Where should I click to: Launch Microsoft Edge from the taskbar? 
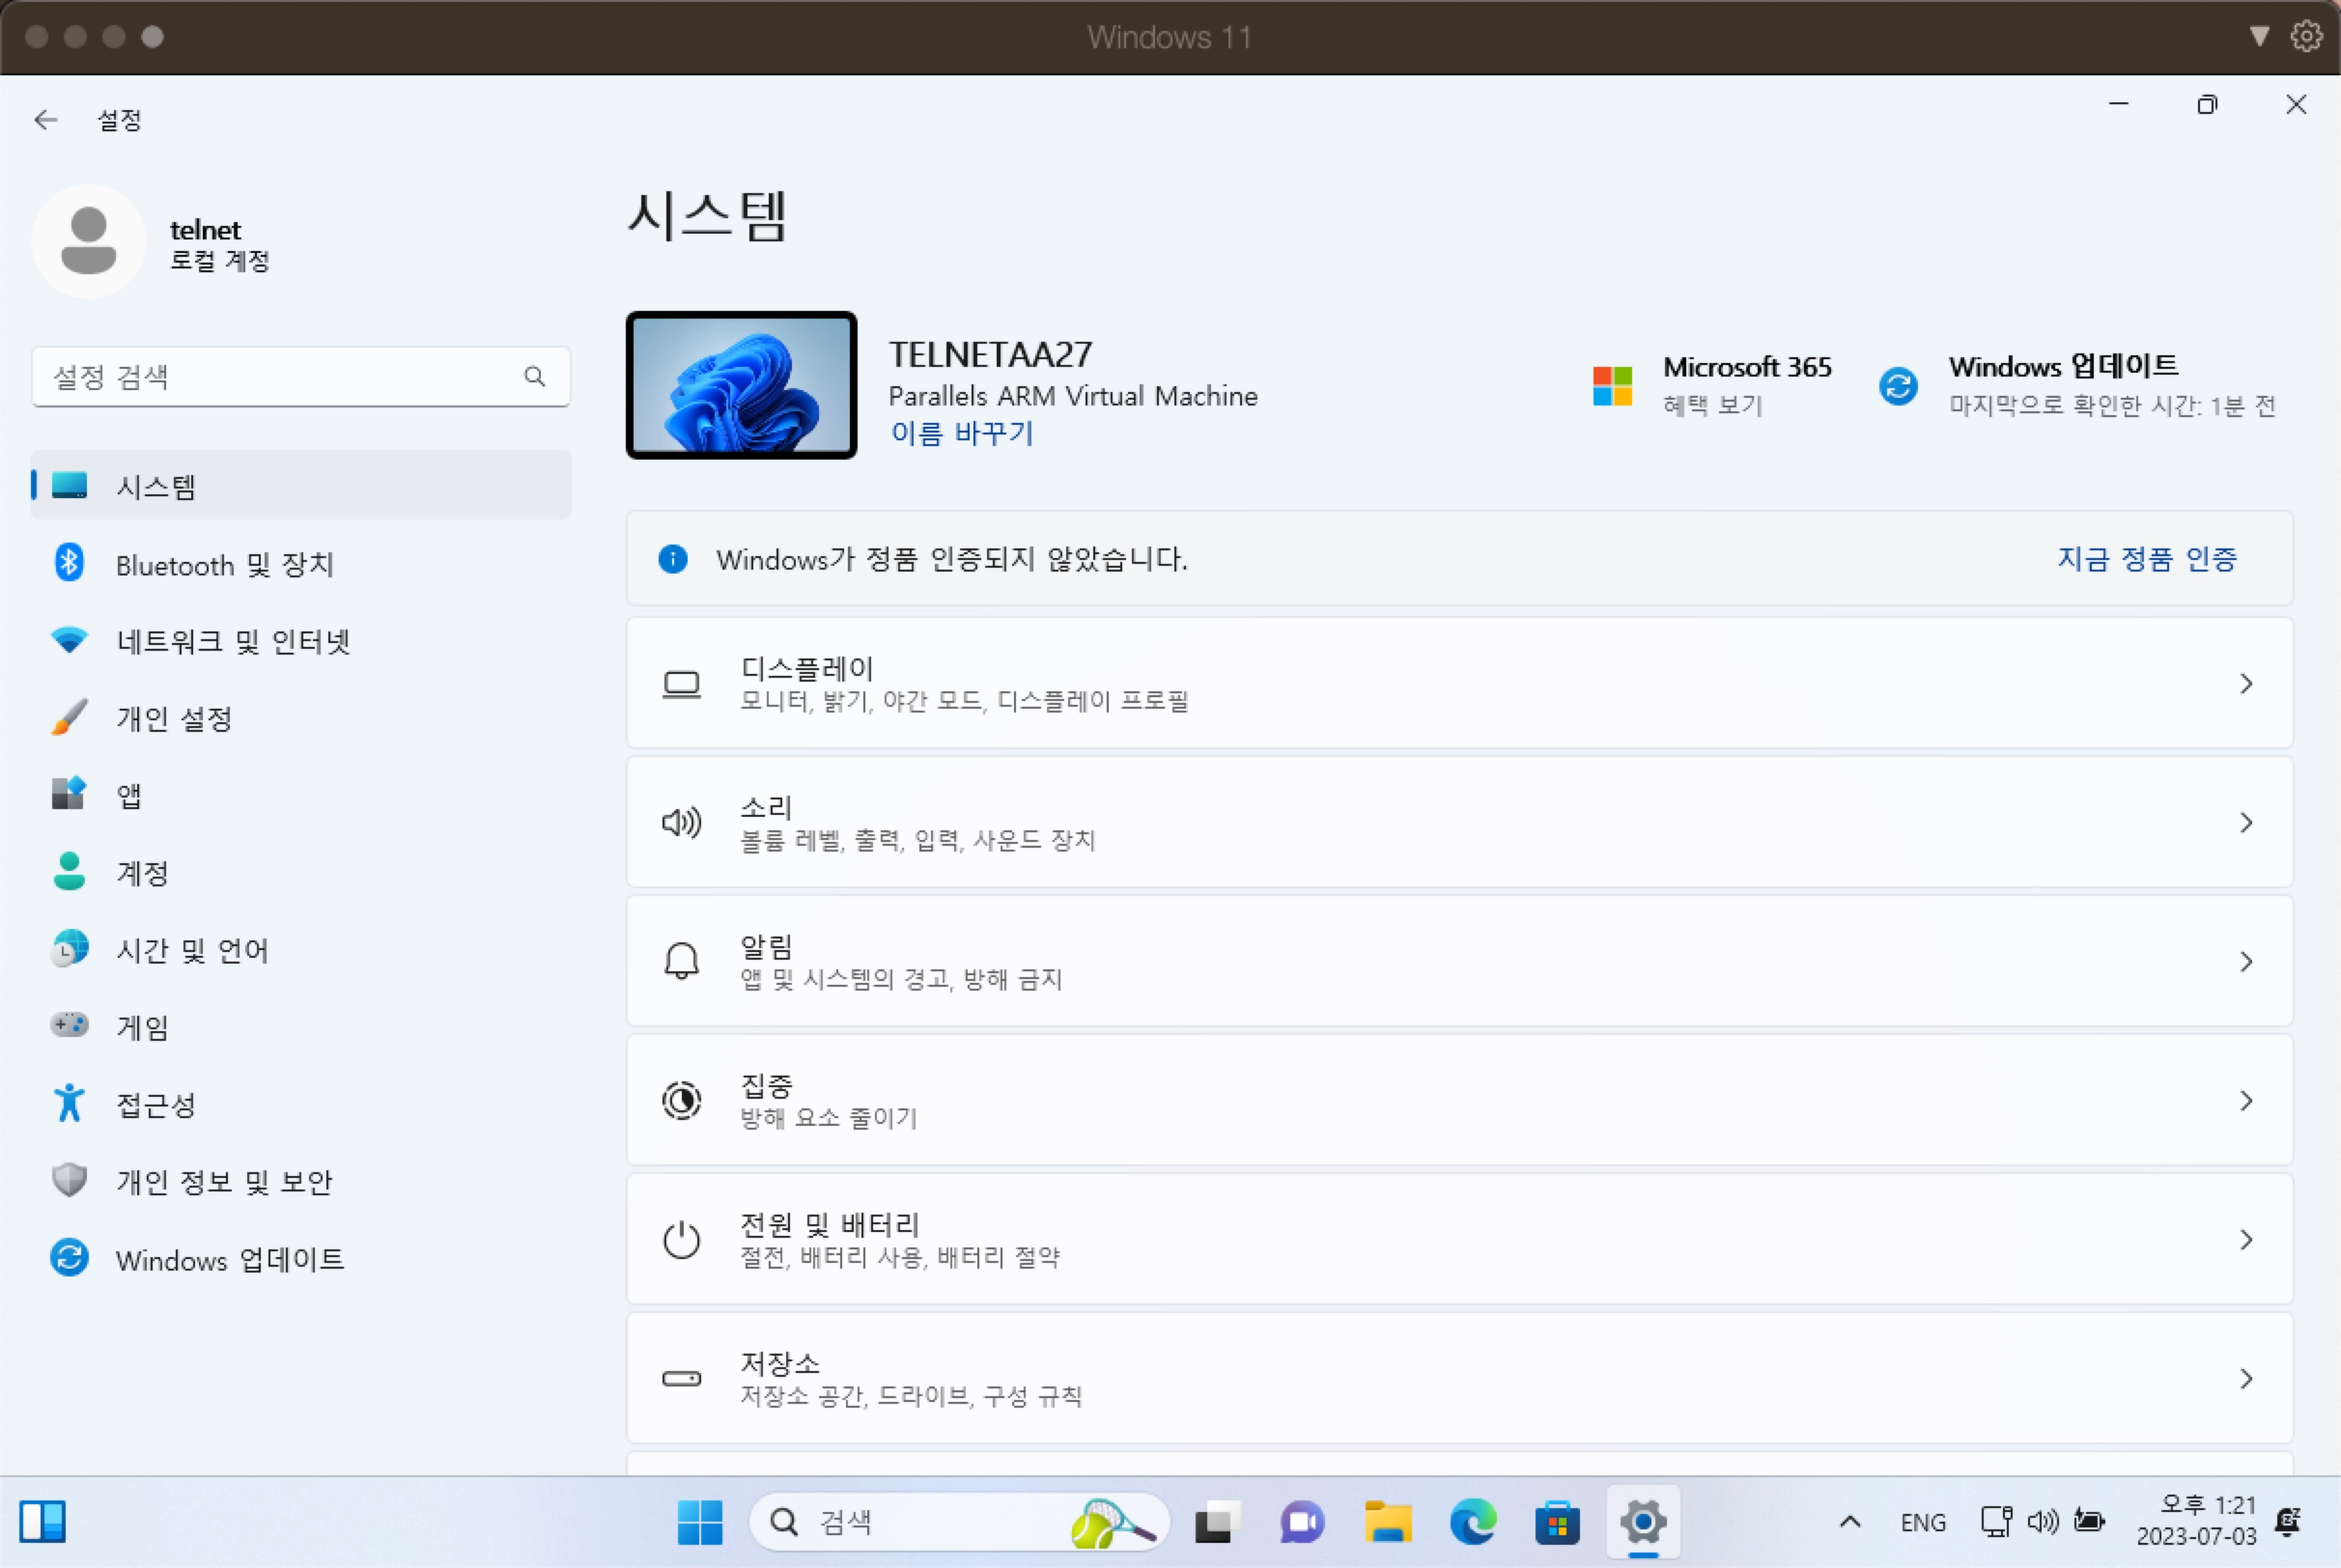click(1472, 1521)
